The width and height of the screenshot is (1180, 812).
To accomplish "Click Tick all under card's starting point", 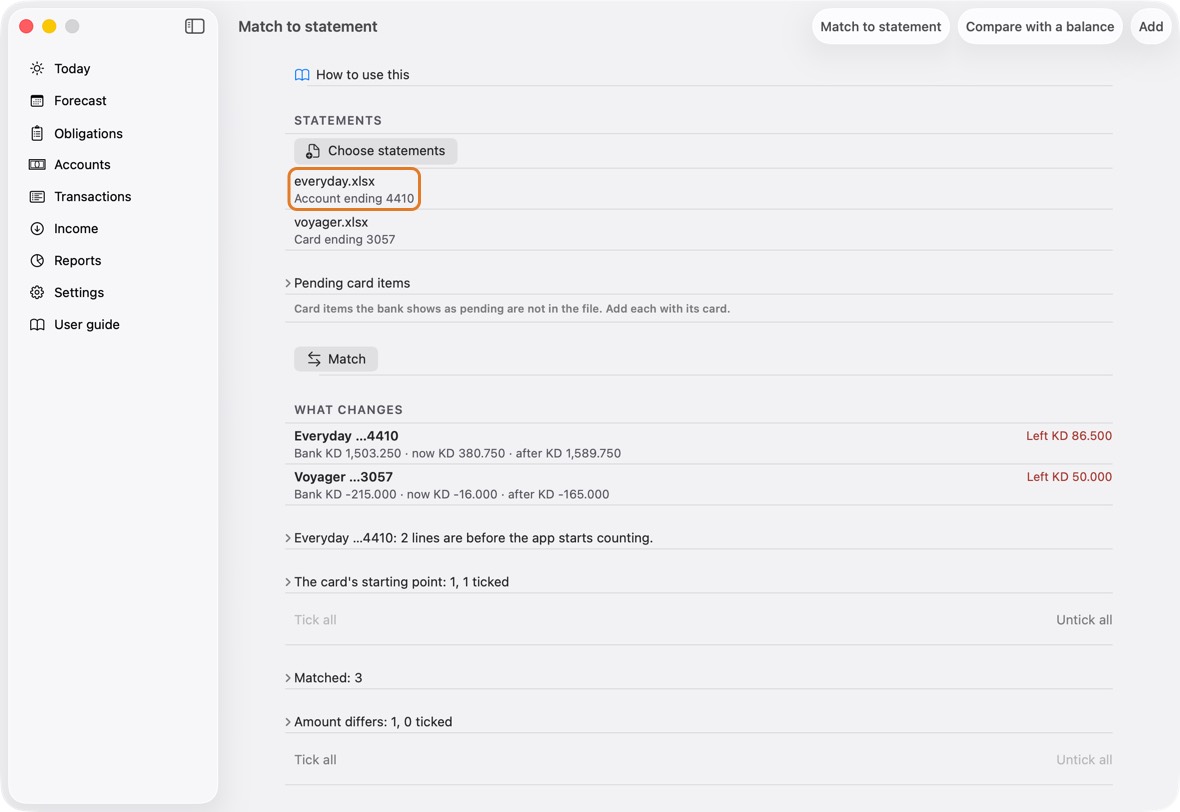I will click(315, 620).
